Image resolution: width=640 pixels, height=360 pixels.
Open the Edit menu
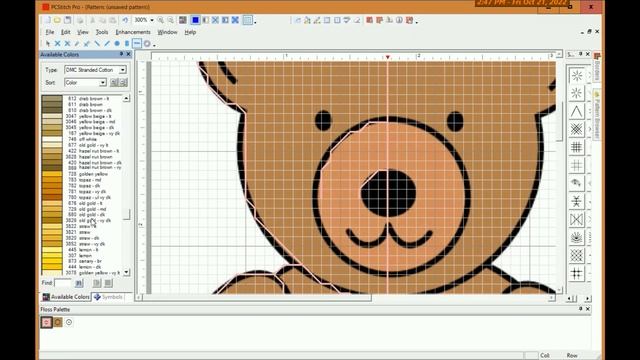click(65, 32)
